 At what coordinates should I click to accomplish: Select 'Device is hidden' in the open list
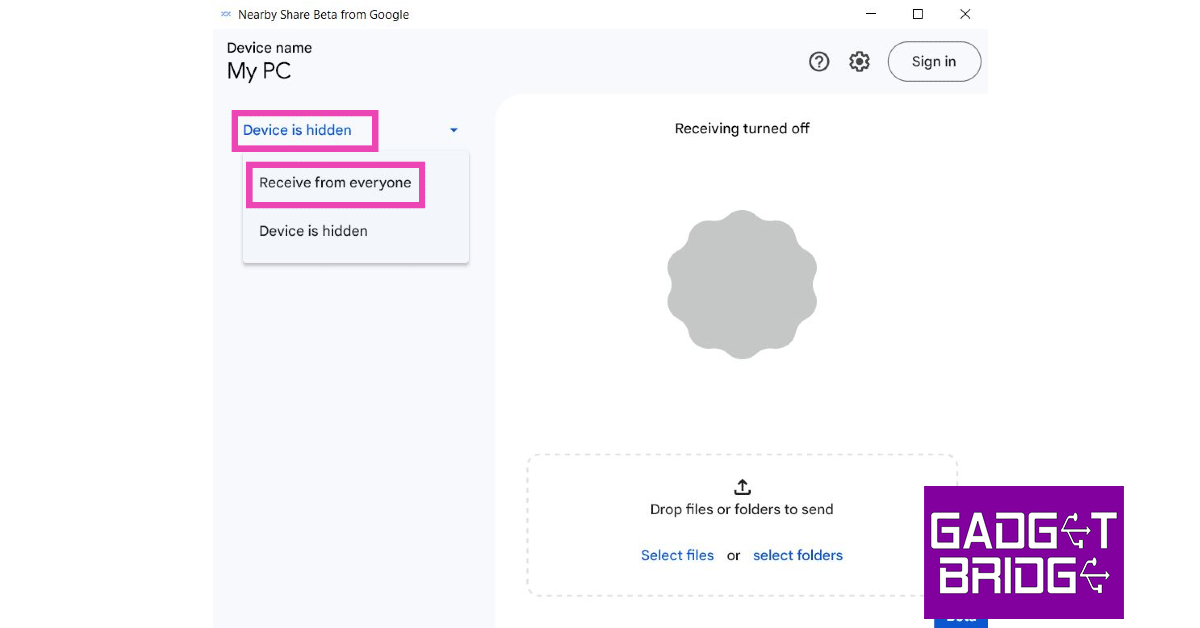(x=313, y=231)
